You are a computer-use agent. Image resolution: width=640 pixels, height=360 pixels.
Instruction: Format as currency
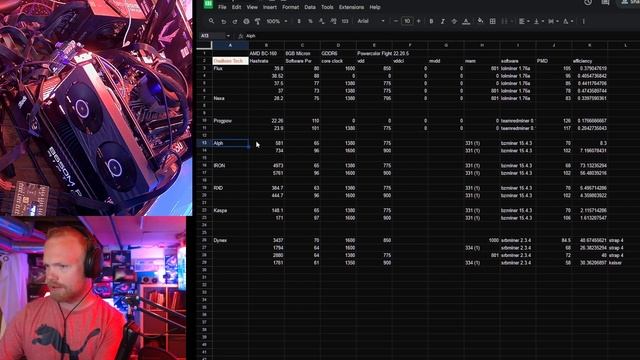tap(299, 21)
